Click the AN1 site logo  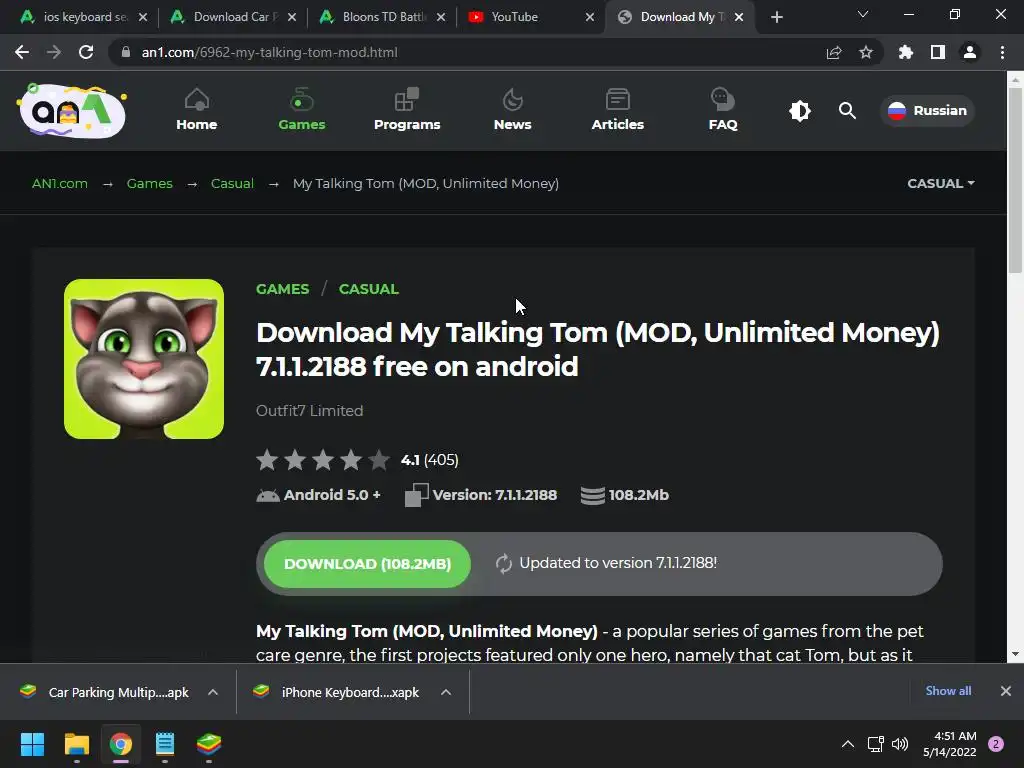coord(72,110)
